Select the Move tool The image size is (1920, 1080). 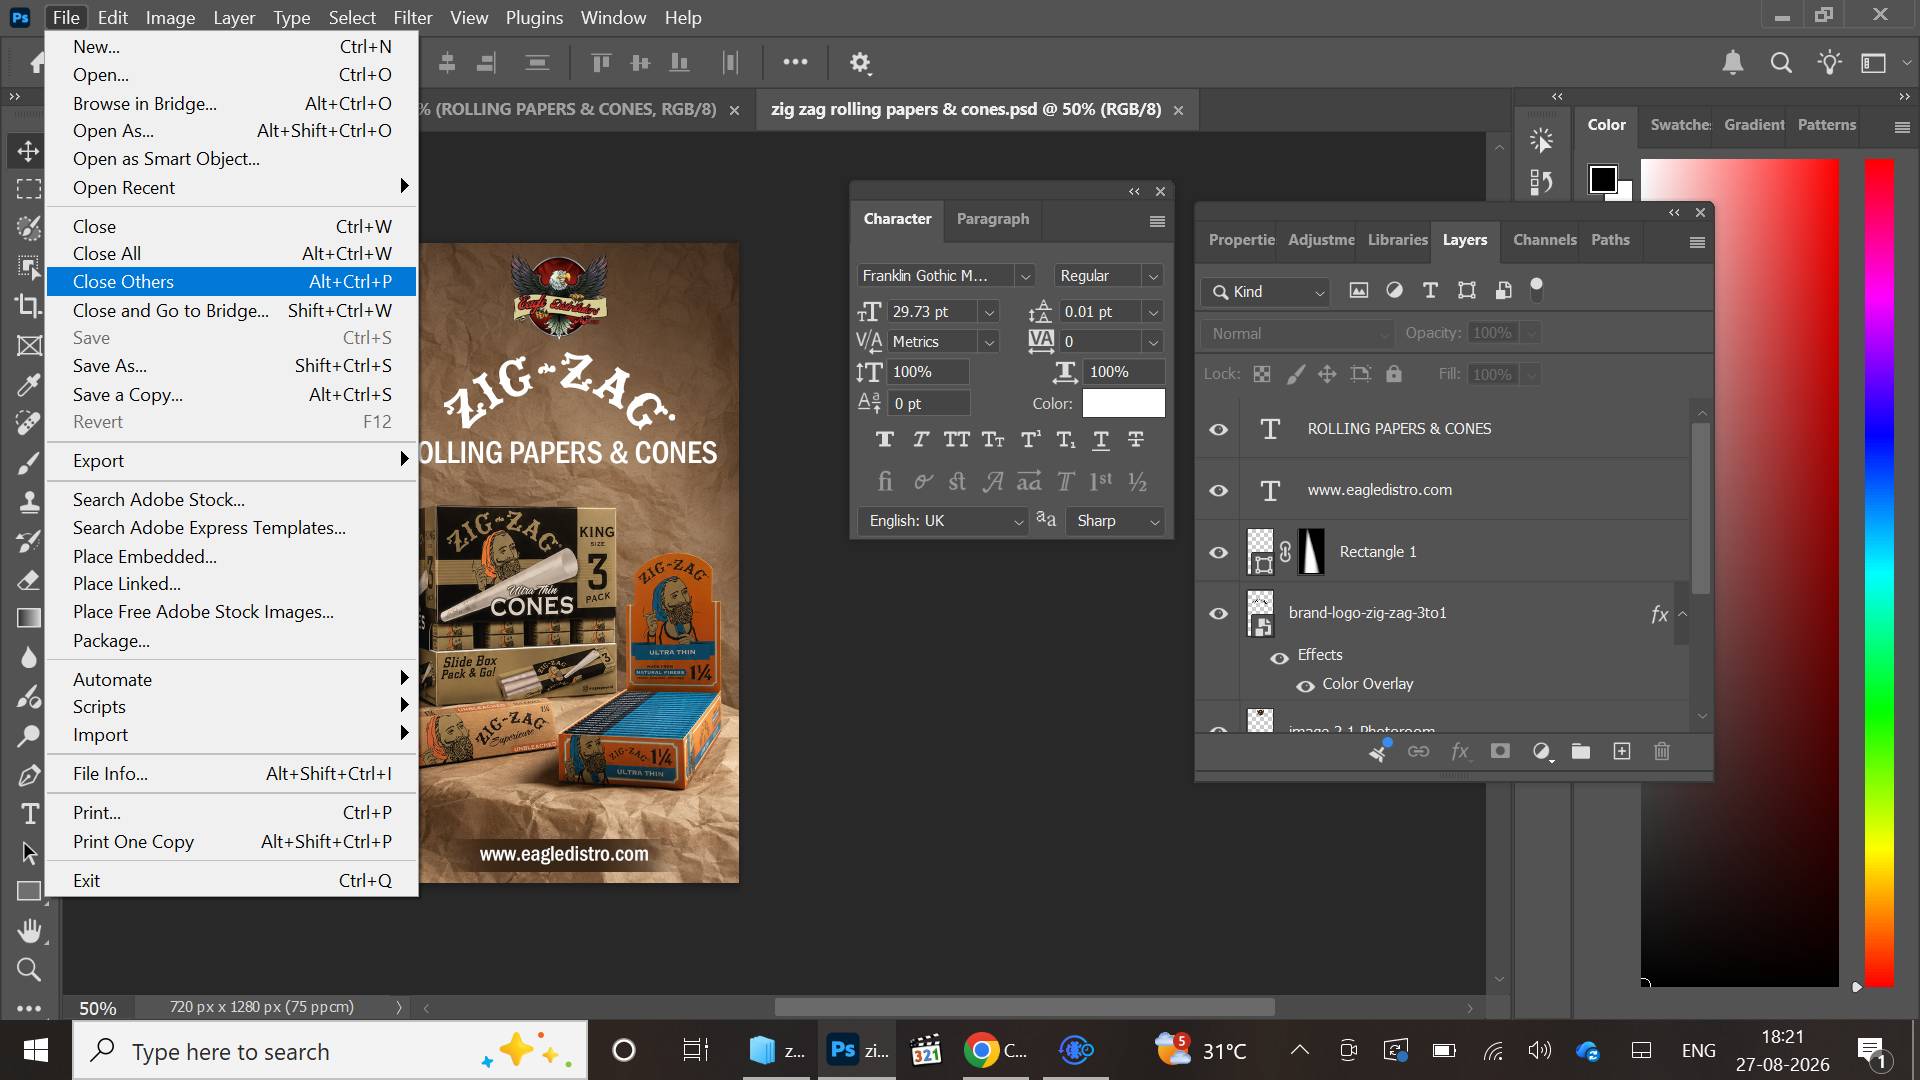[28, 151]
